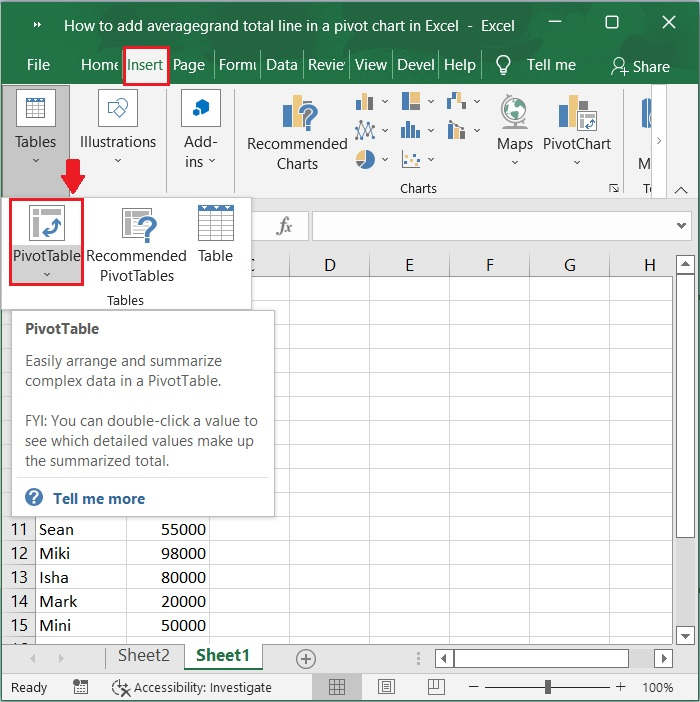This screenshot has width=700, height=702.
Task: Open the PivotTable button in Tables group
Action: [x=47, y=242]
